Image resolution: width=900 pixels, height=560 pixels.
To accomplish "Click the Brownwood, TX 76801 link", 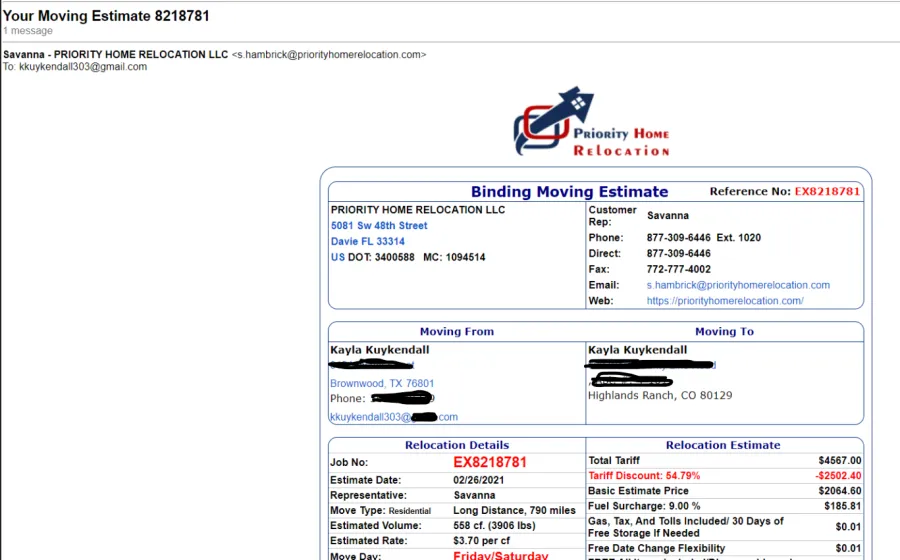I will tap(382, 383).
